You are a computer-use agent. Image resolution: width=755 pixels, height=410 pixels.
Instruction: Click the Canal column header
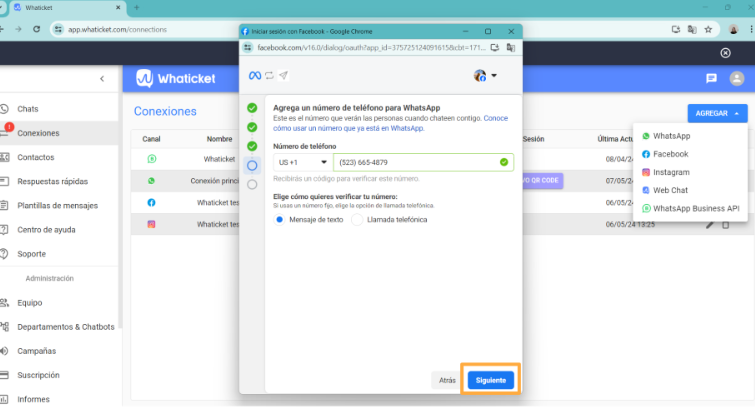(151, 139)
